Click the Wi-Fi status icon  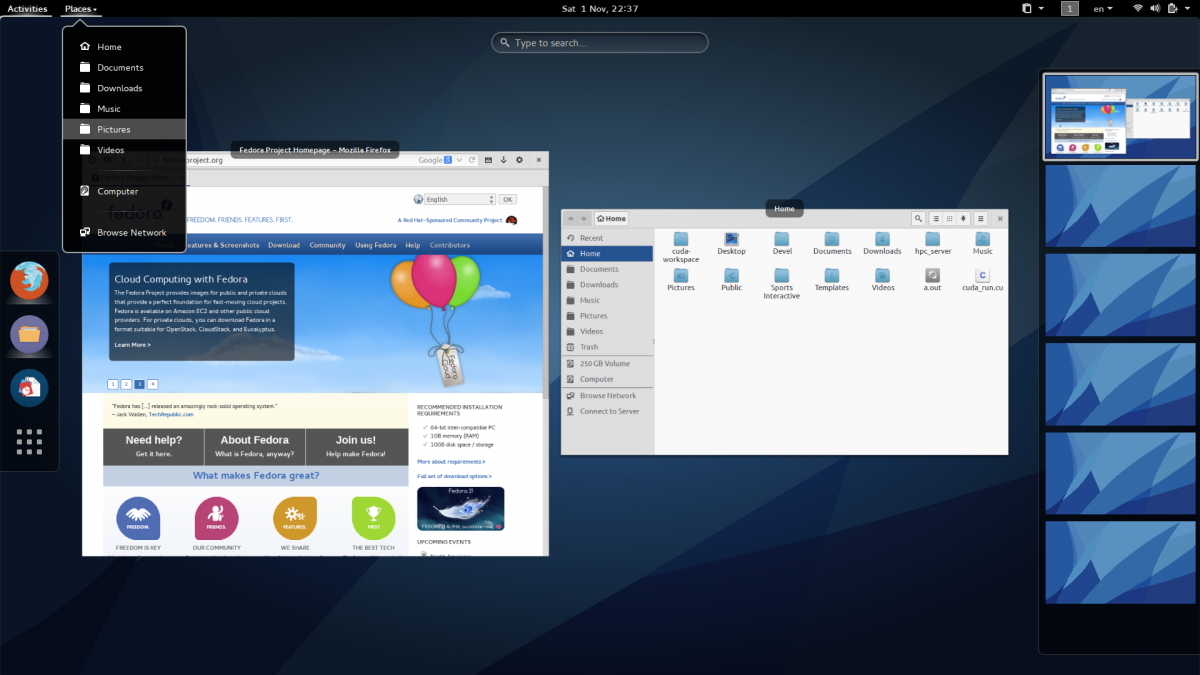point(1138,8)
